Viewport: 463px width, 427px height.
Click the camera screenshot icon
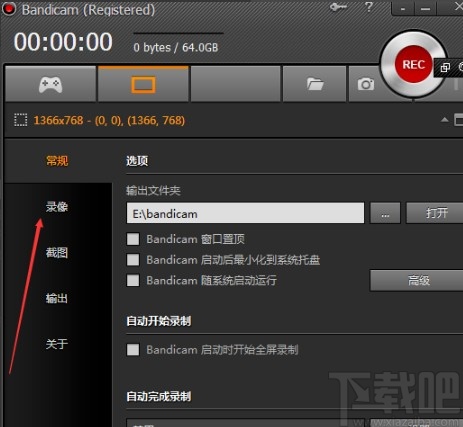click(366, 84)
